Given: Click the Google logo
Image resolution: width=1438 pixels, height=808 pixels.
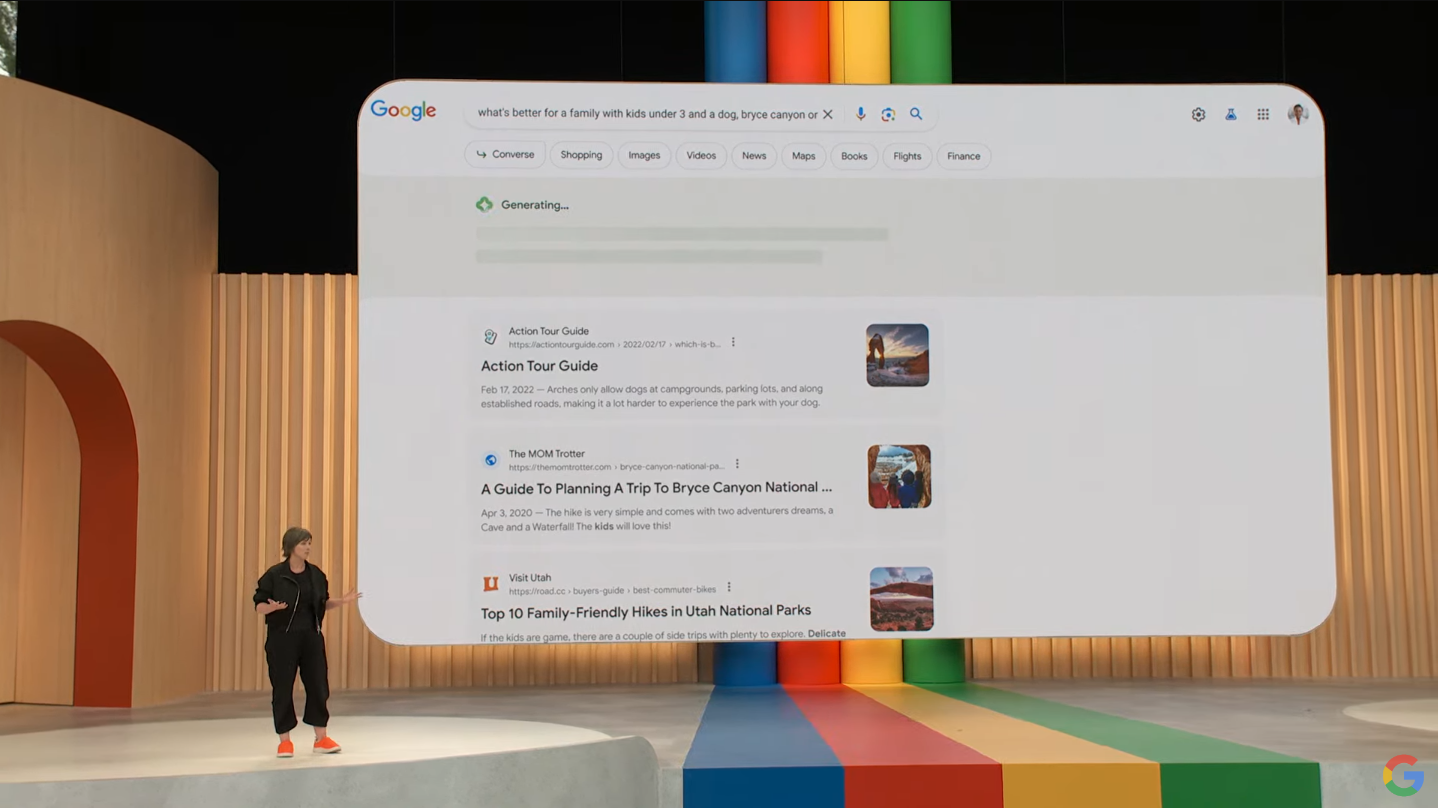Looking at the screenshot, I should [403, 111].
